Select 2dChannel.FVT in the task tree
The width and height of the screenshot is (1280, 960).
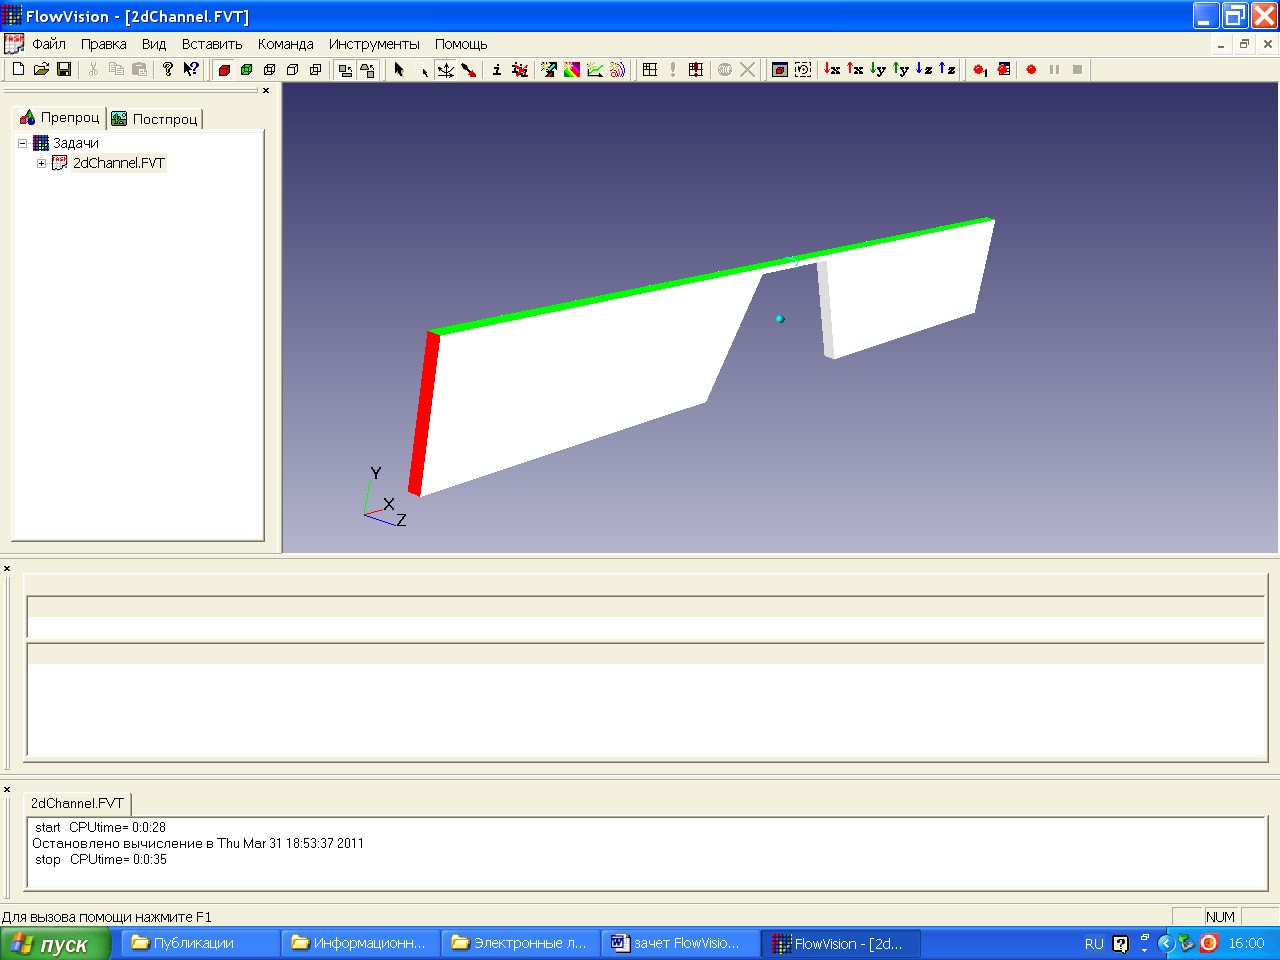coord(118,163)
